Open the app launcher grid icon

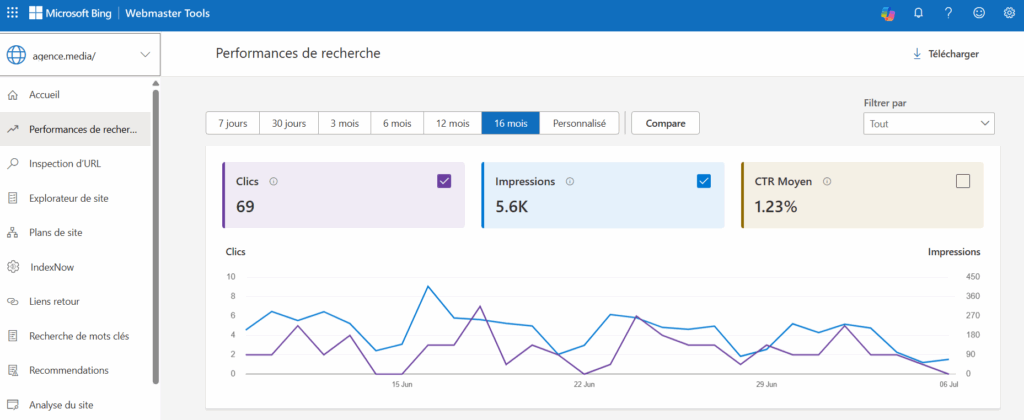pos(12,13)
